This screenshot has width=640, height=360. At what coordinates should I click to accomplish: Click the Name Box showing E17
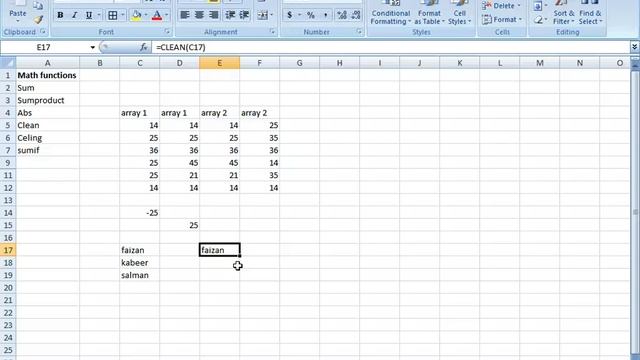pyautogui.click(x=44, y=47)
